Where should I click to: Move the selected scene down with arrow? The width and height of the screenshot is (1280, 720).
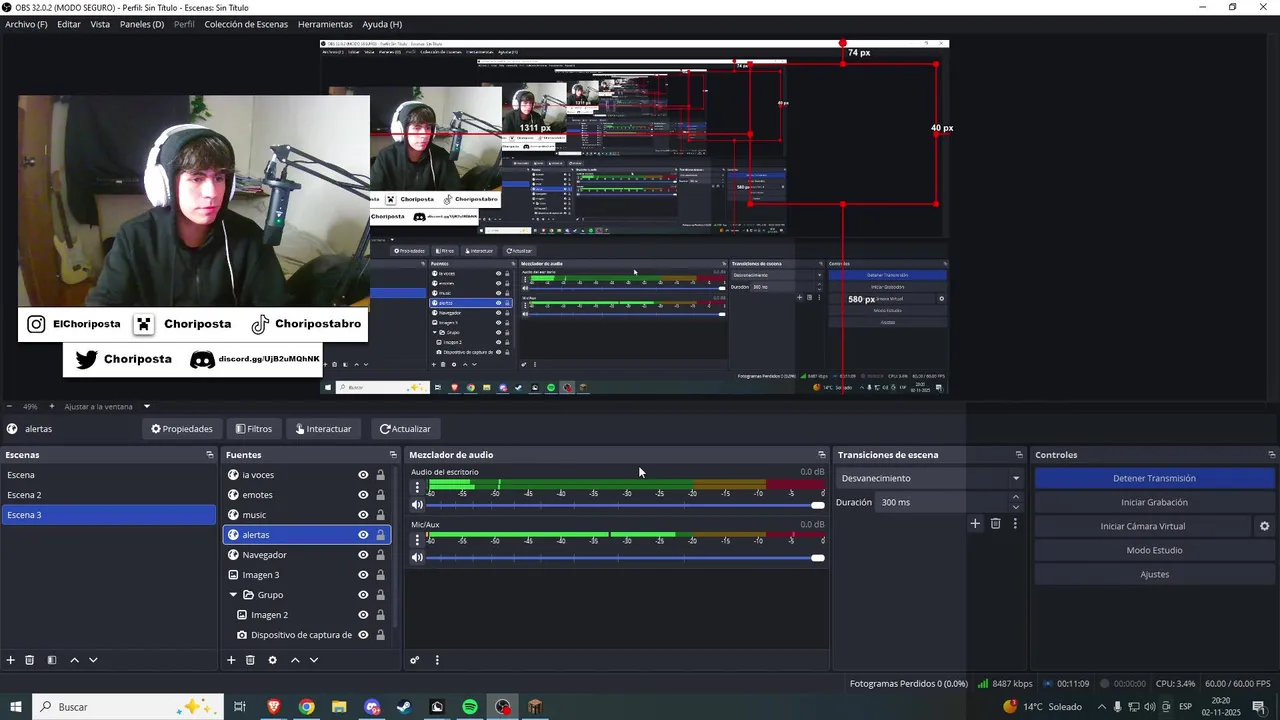tap(93, 660)
